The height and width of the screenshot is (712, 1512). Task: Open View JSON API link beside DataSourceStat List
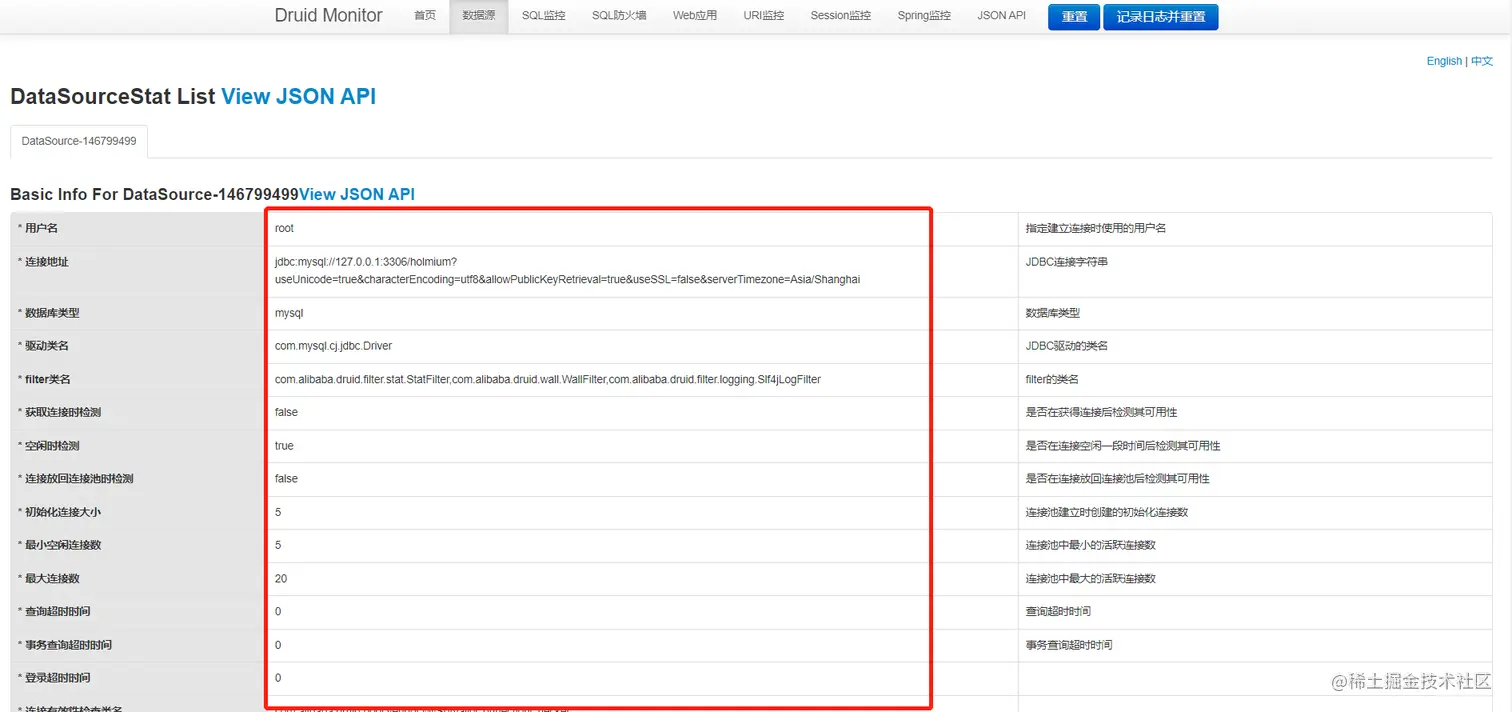(298, 97)
